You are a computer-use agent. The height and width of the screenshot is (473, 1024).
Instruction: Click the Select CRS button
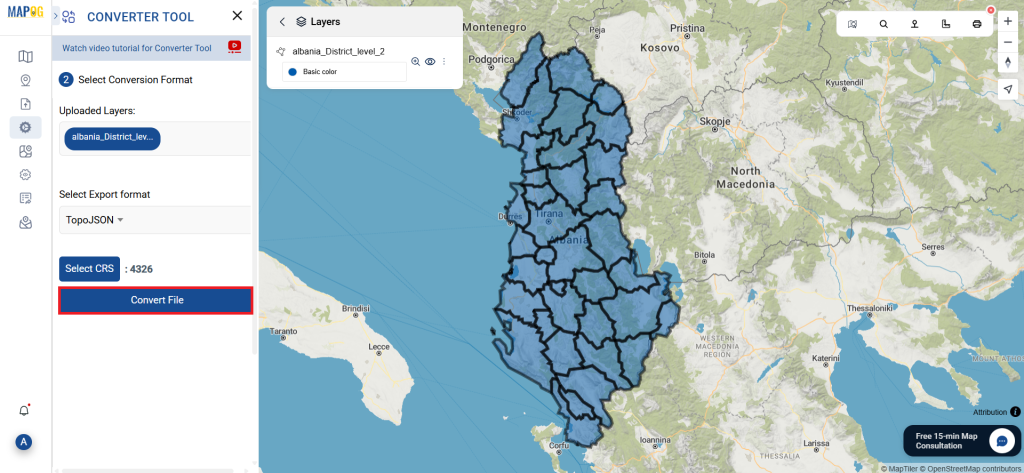(89, 269)
